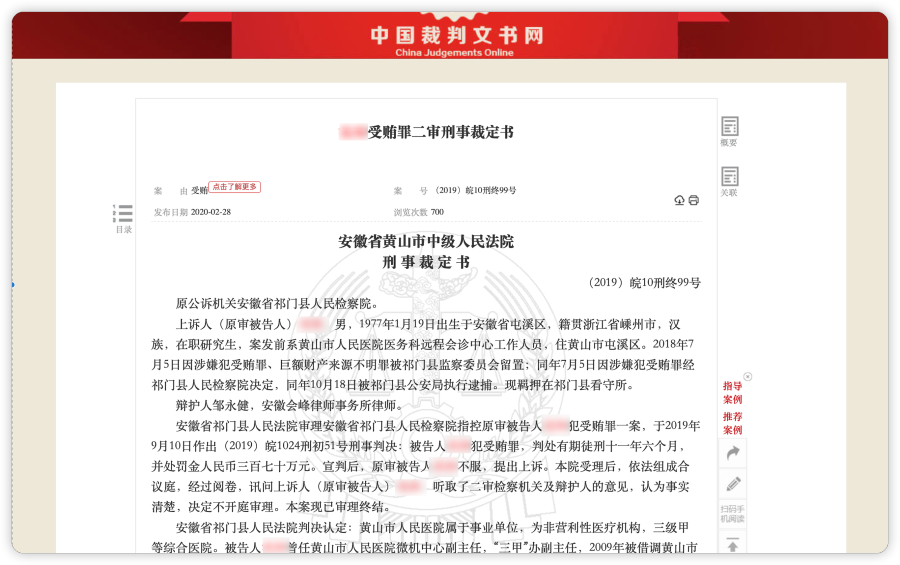Viewport: 900px width, 565px height.
Task: Click the share arrow icon in sidebar
Action: pos(732,453)
